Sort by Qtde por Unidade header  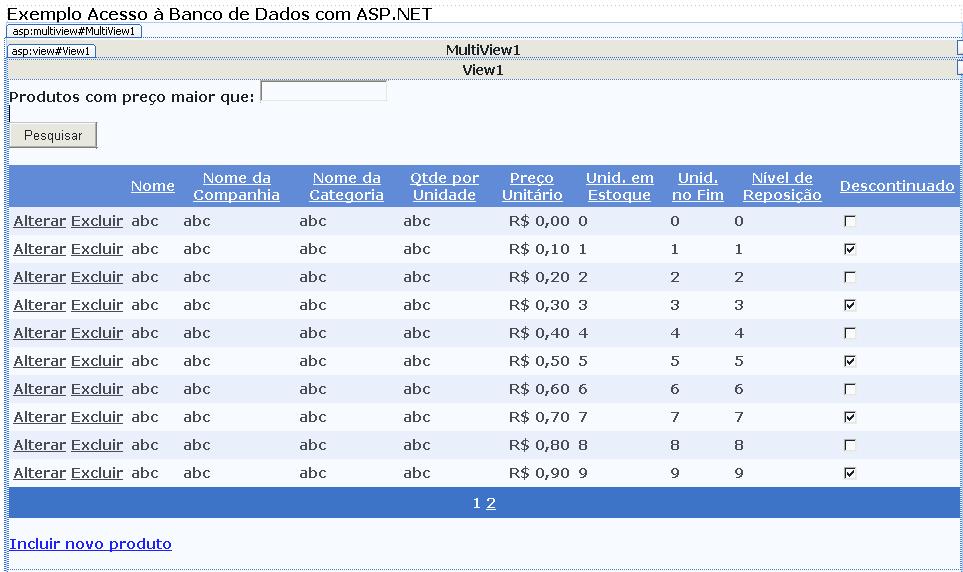pos(444,187)
